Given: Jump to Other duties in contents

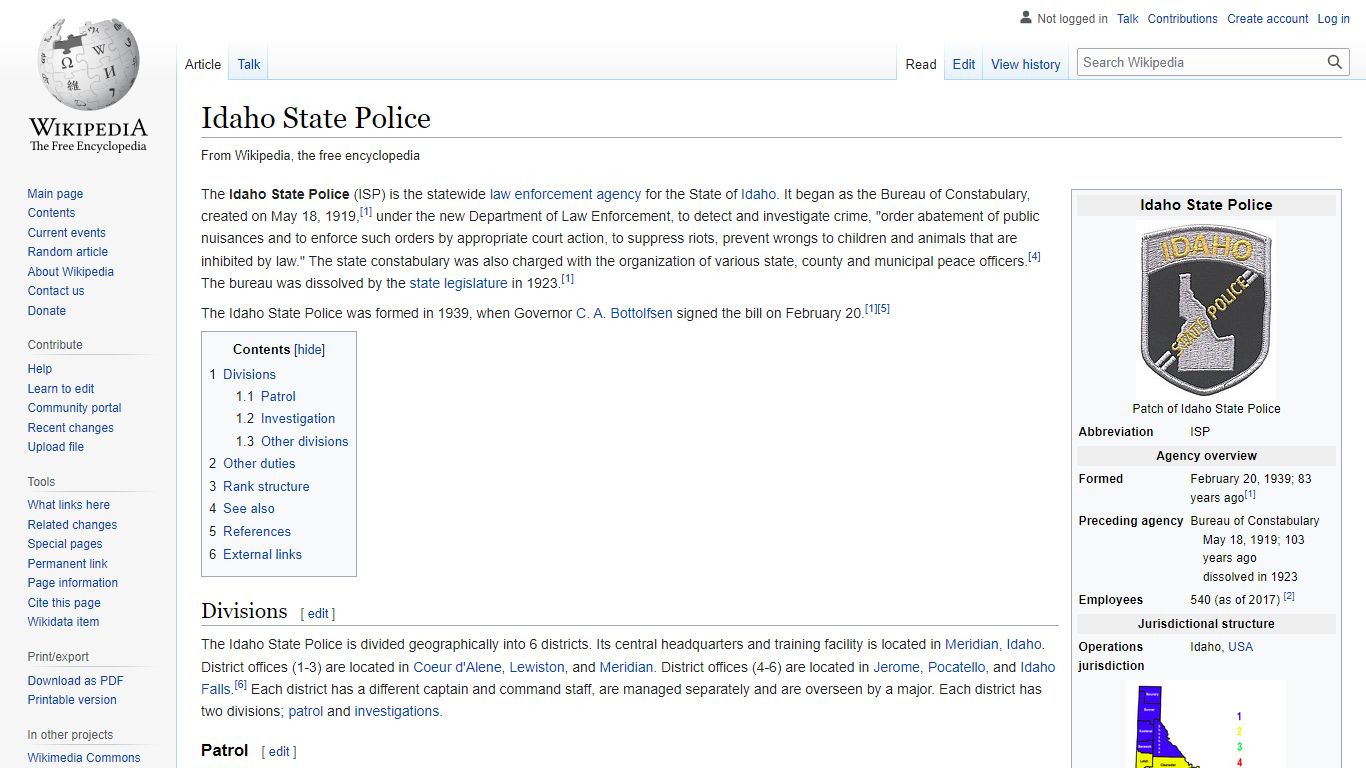Looking at the screenshot, I should tap(252, 464).
